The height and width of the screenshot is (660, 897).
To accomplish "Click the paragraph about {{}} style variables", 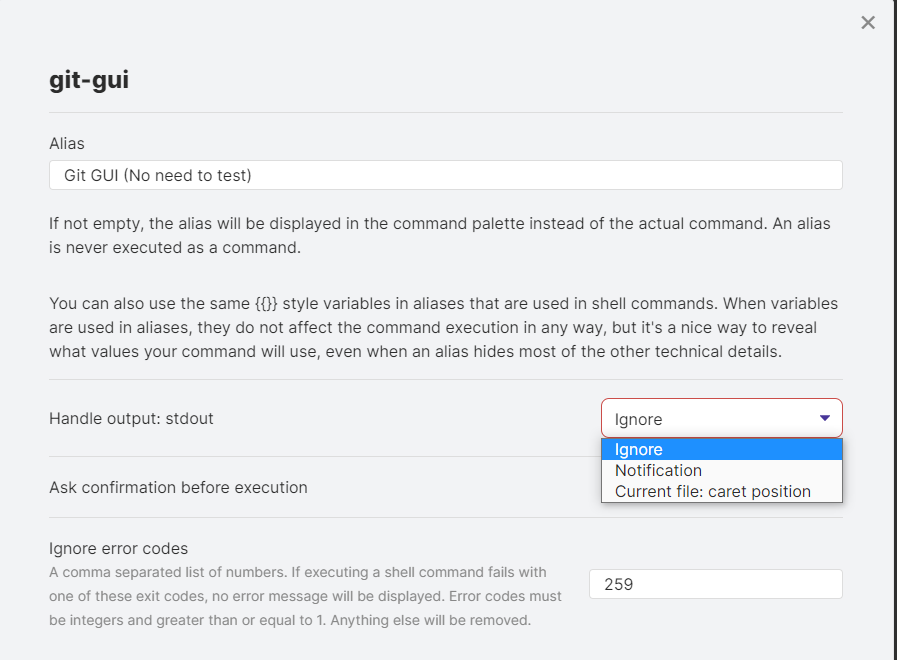I will click(x=443, y=327).
